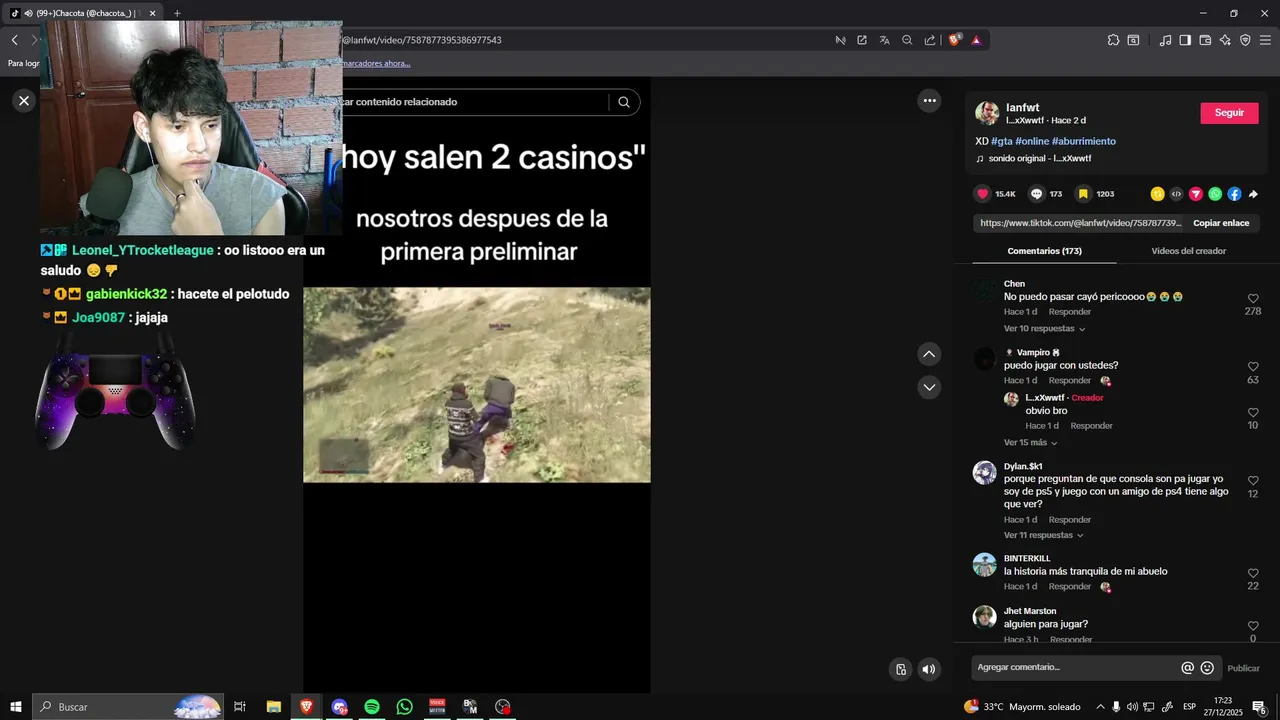Click the search magnifier icon above the video
The width and height of the screenshot is (1280, 720).
point(624,102)
